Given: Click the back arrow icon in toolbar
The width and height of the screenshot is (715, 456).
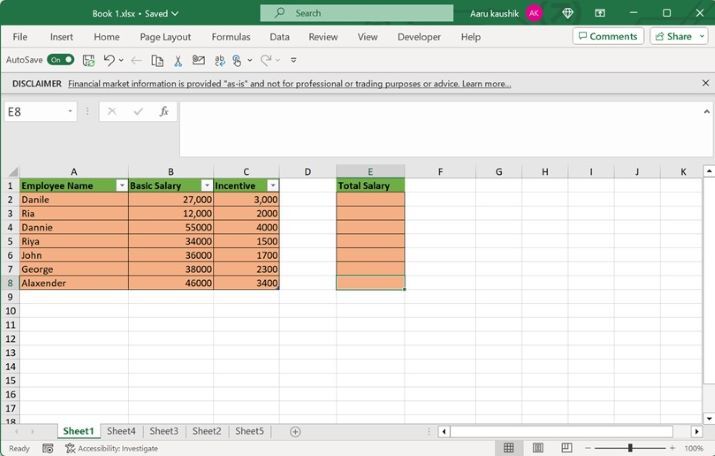Looking at the screenshot, I should coord(136,60).
